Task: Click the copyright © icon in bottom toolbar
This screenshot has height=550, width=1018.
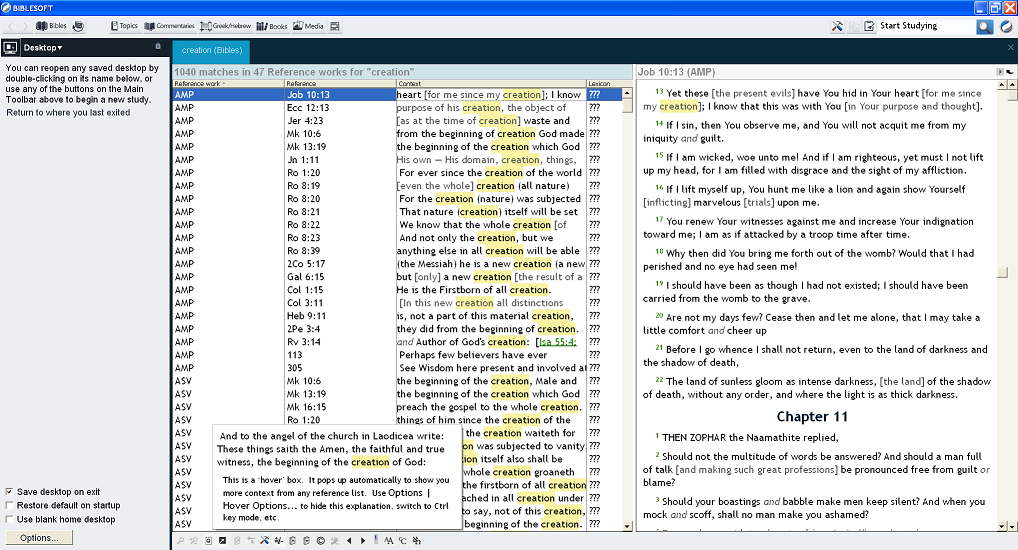Action: [320, 540]
